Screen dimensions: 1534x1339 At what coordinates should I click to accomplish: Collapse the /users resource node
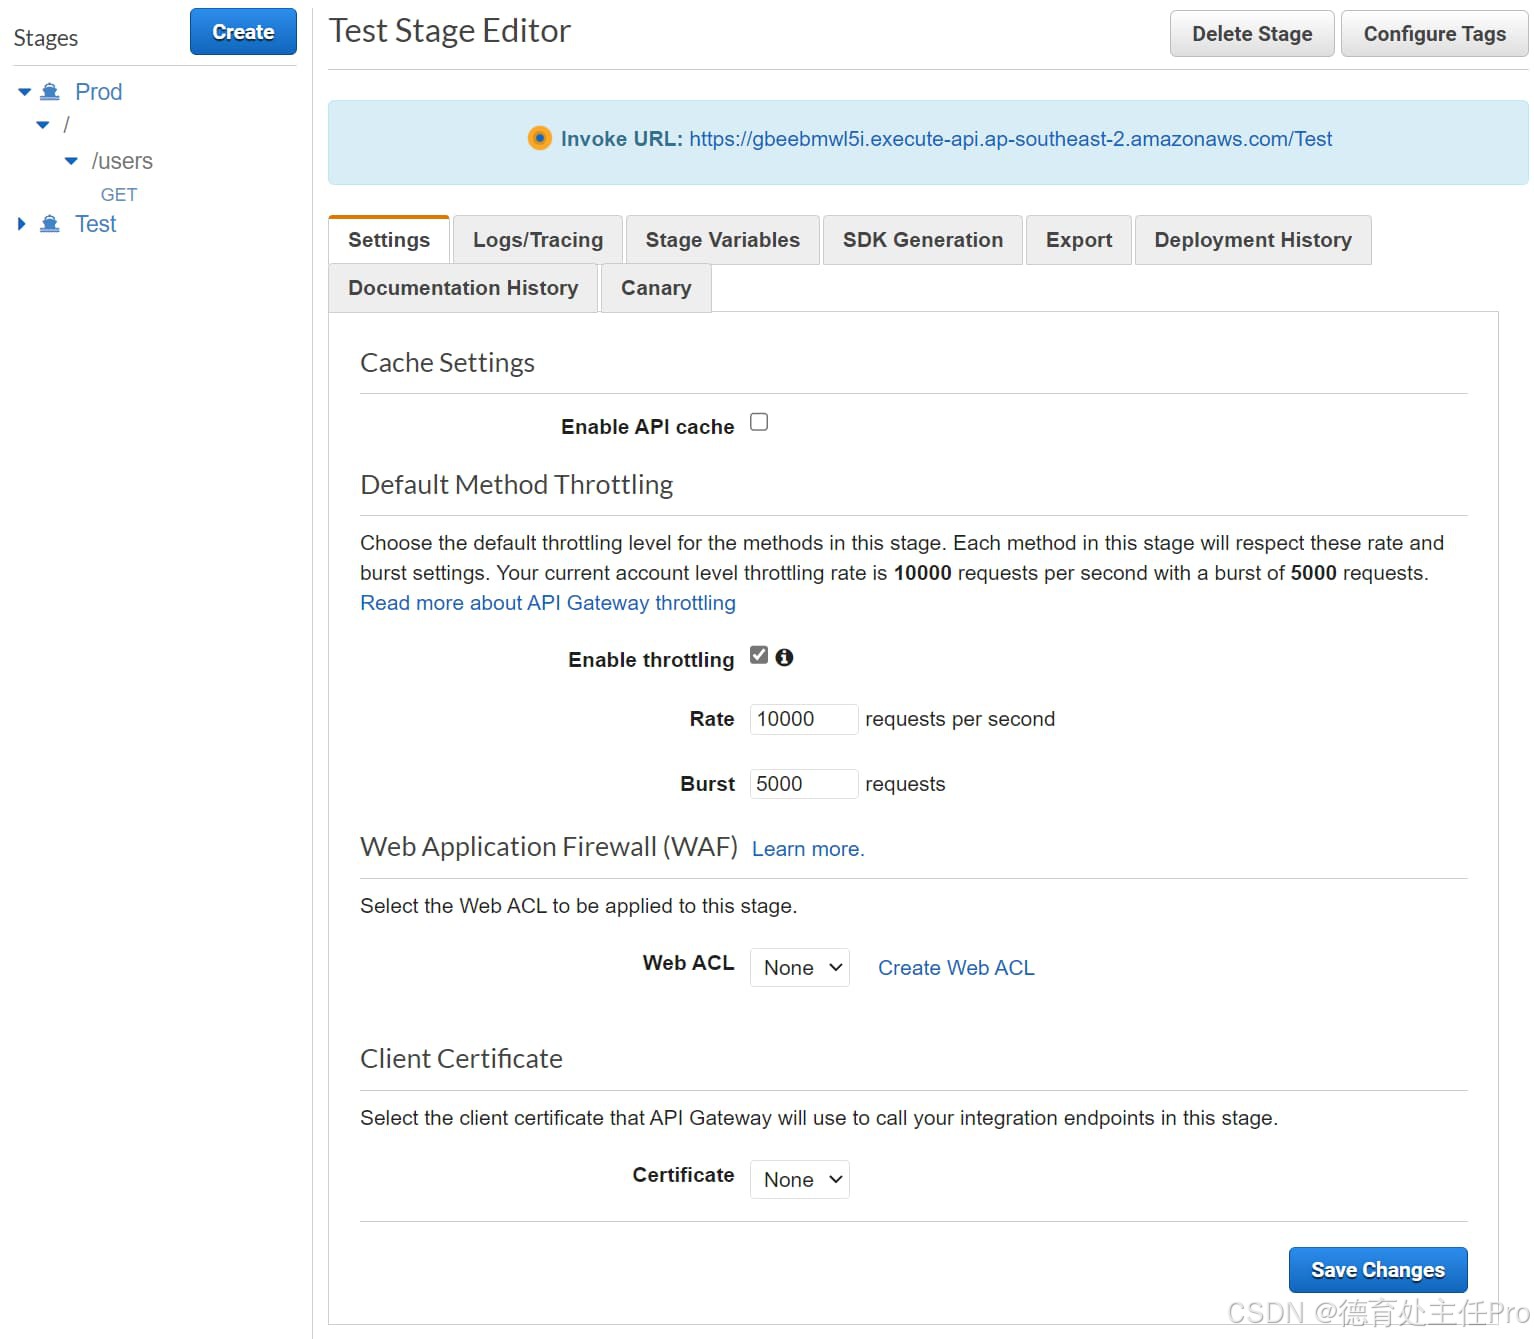tap(71, 161)
